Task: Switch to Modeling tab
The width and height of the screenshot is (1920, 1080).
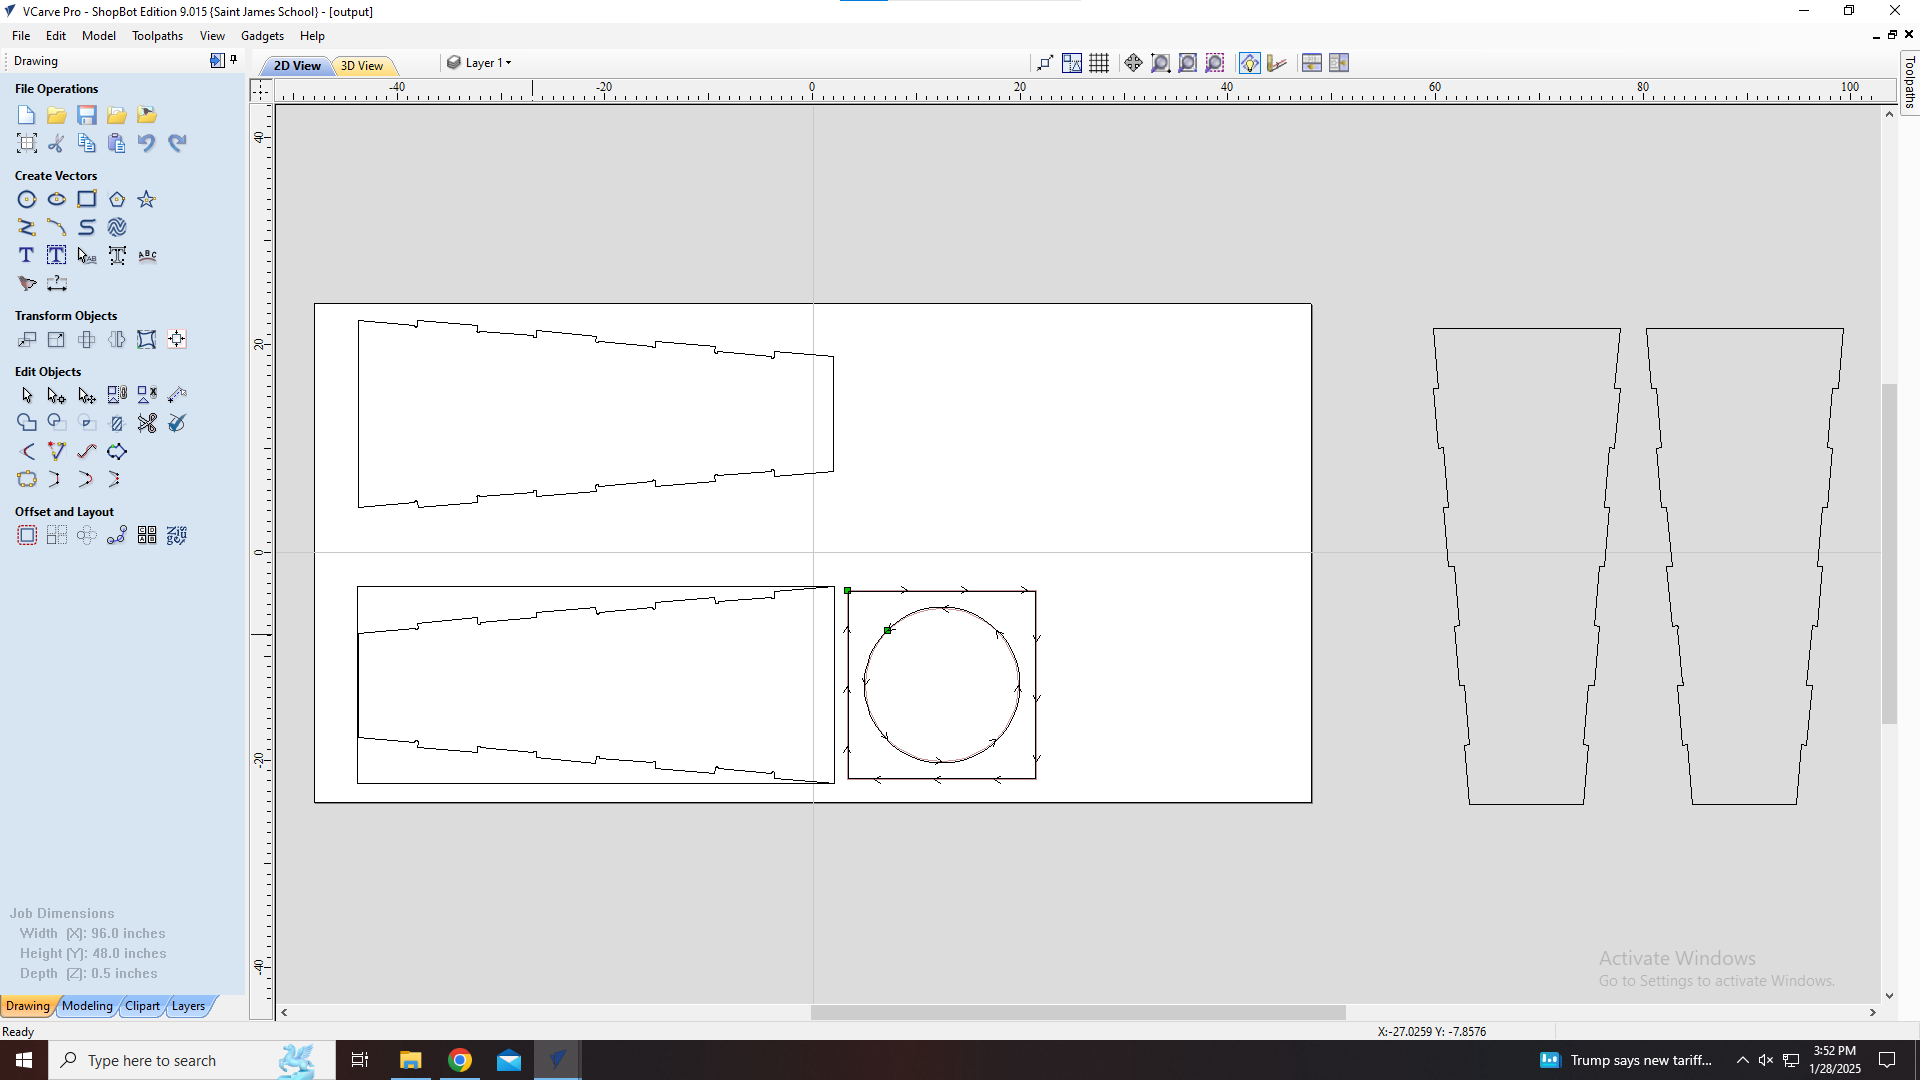Action: point(86,1005)
